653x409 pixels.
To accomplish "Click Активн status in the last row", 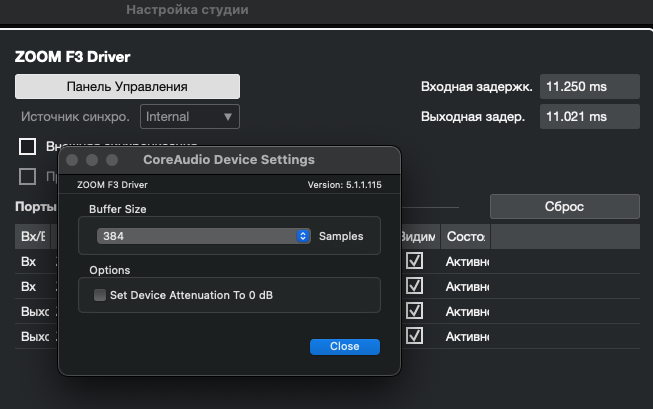I will coord(467,336).
